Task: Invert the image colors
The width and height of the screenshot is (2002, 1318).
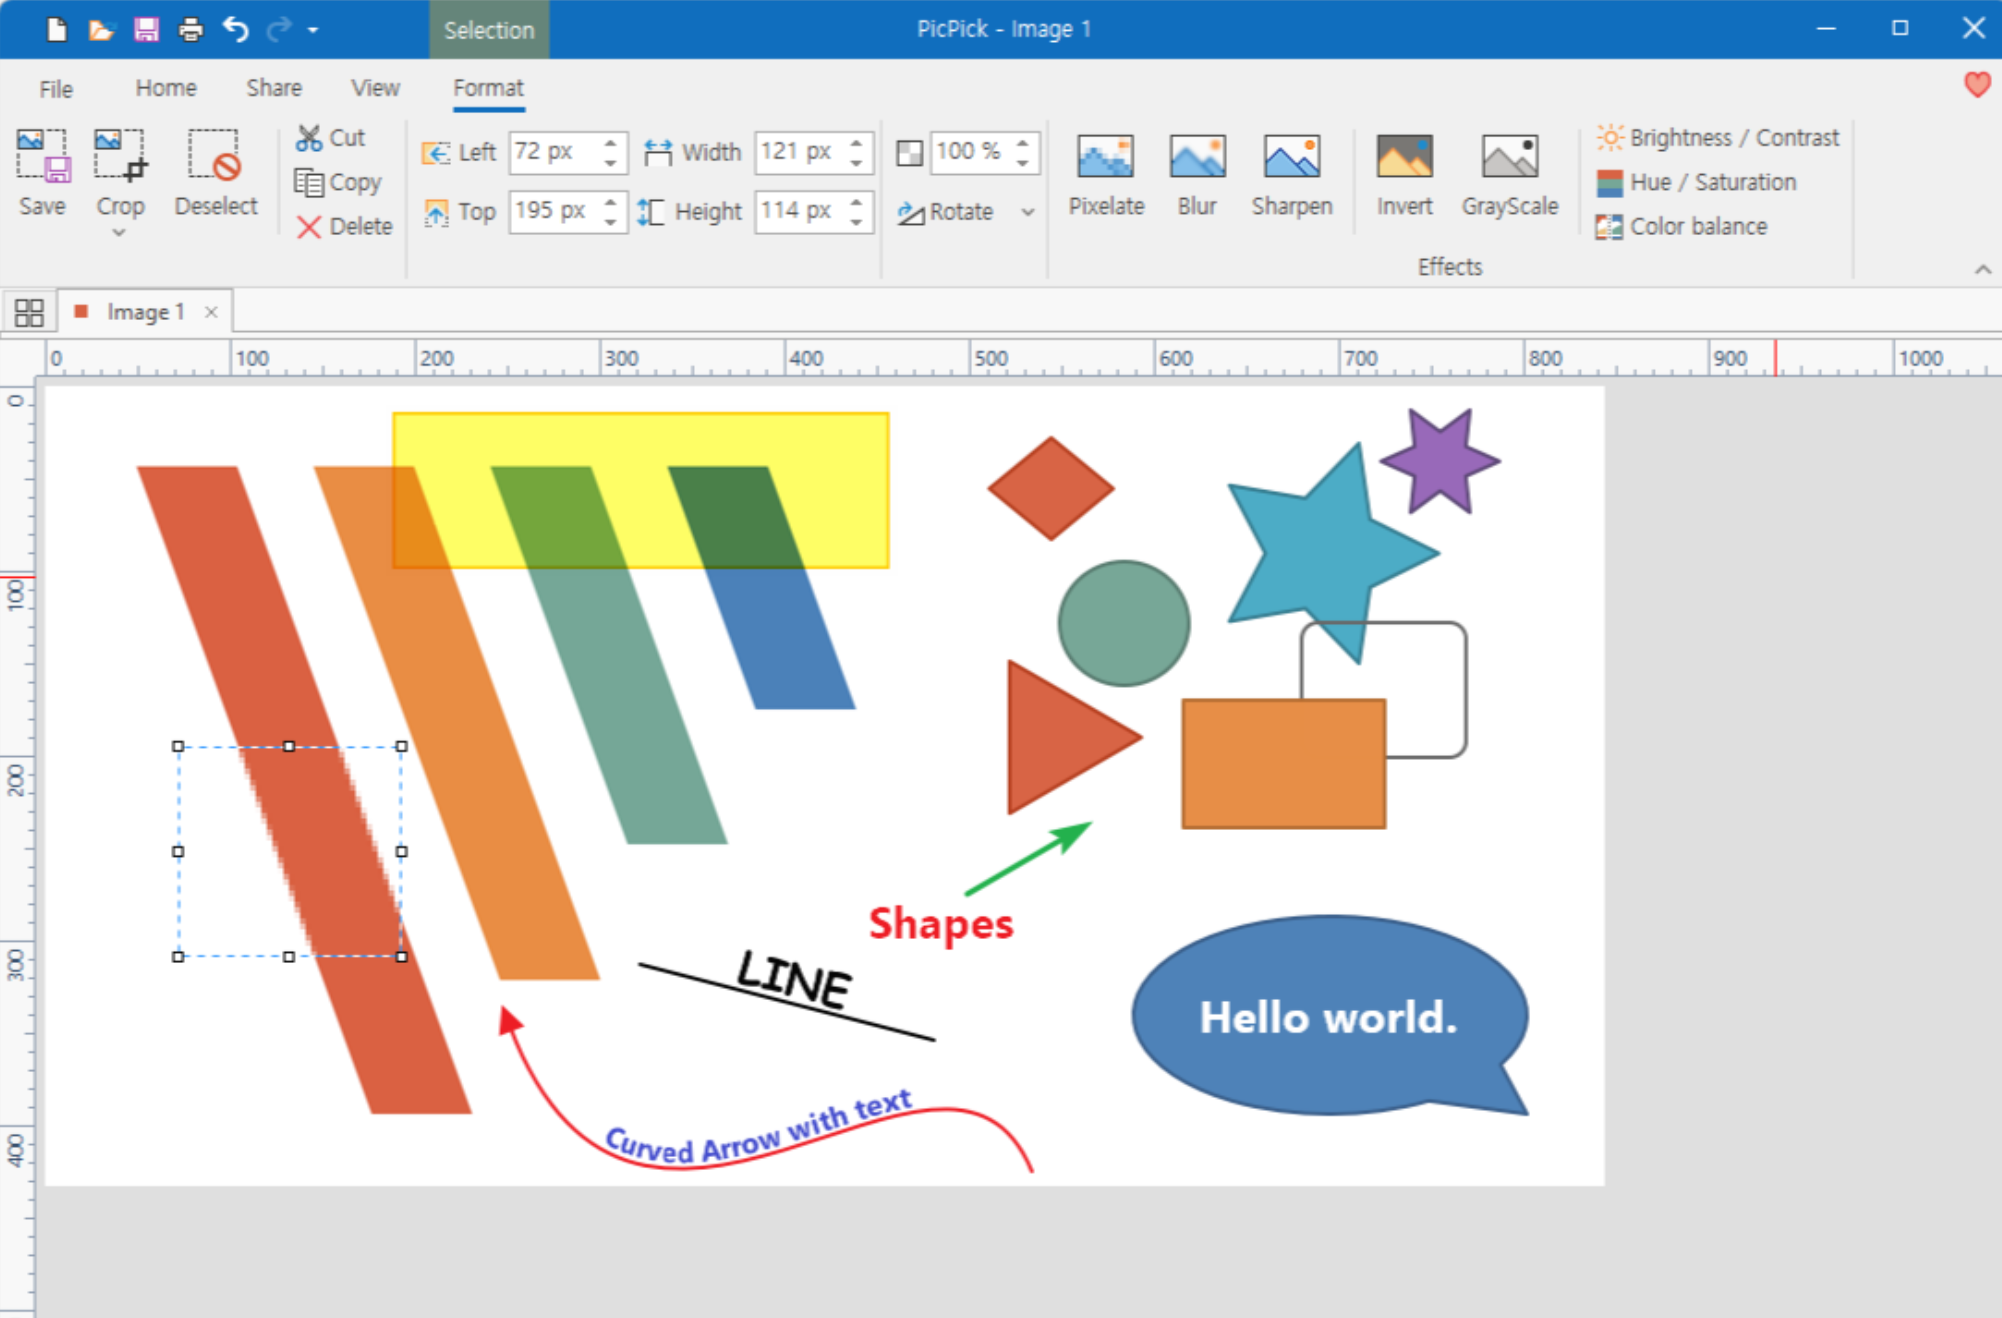Action: tap(1404, 174)
